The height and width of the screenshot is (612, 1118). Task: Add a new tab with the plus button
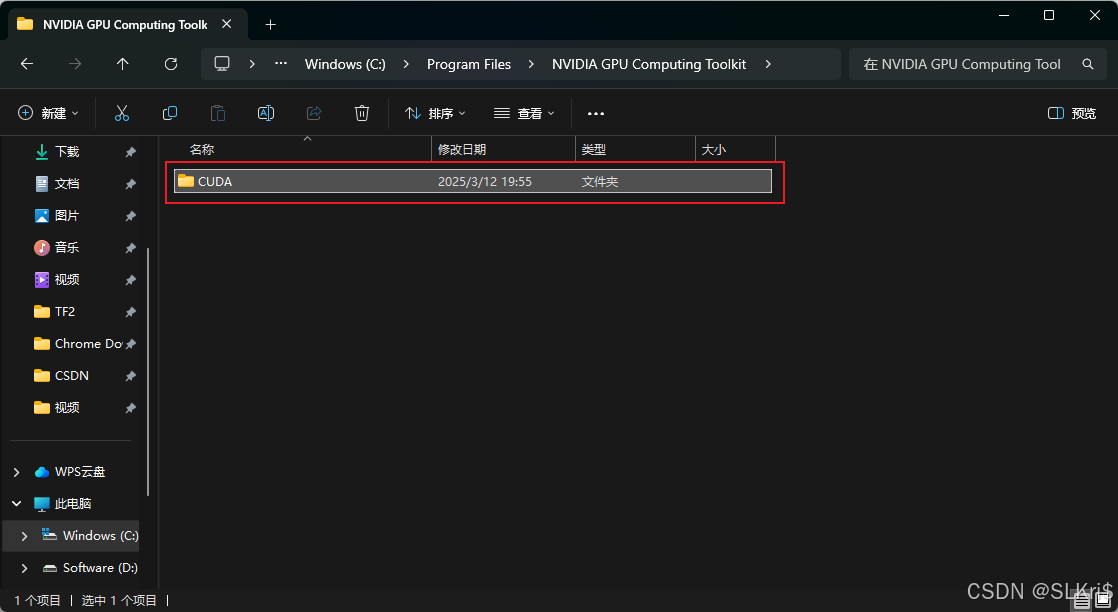tap(270, 25)
